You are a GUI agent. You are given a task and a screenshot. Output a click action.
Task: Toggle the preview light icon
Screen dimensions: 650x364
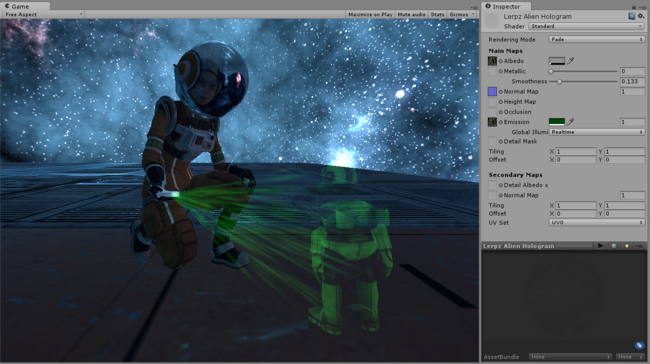pyautogui.click(x=626, y=246)
